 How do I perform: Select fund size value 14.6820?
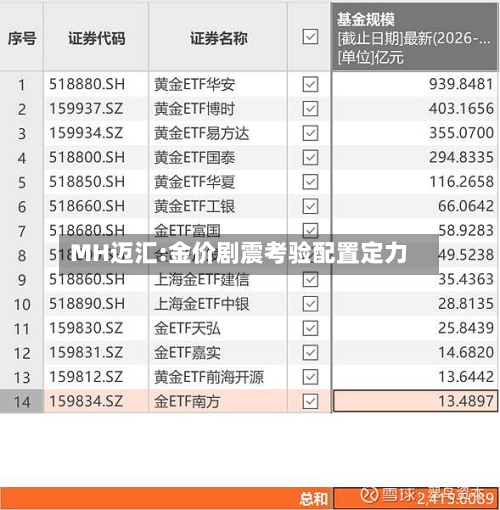click(466, 352)
